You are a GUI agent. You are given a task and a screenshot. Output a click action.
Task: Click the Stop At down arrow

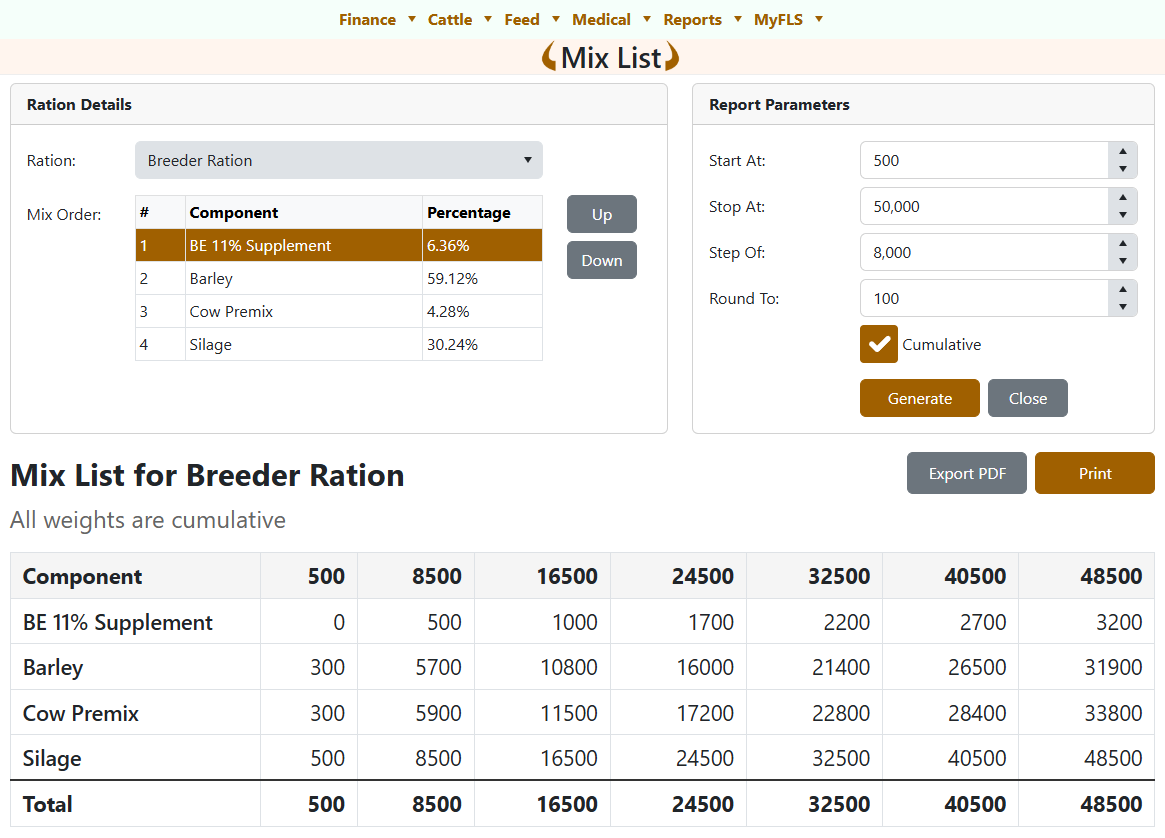tap(1122, 216)
